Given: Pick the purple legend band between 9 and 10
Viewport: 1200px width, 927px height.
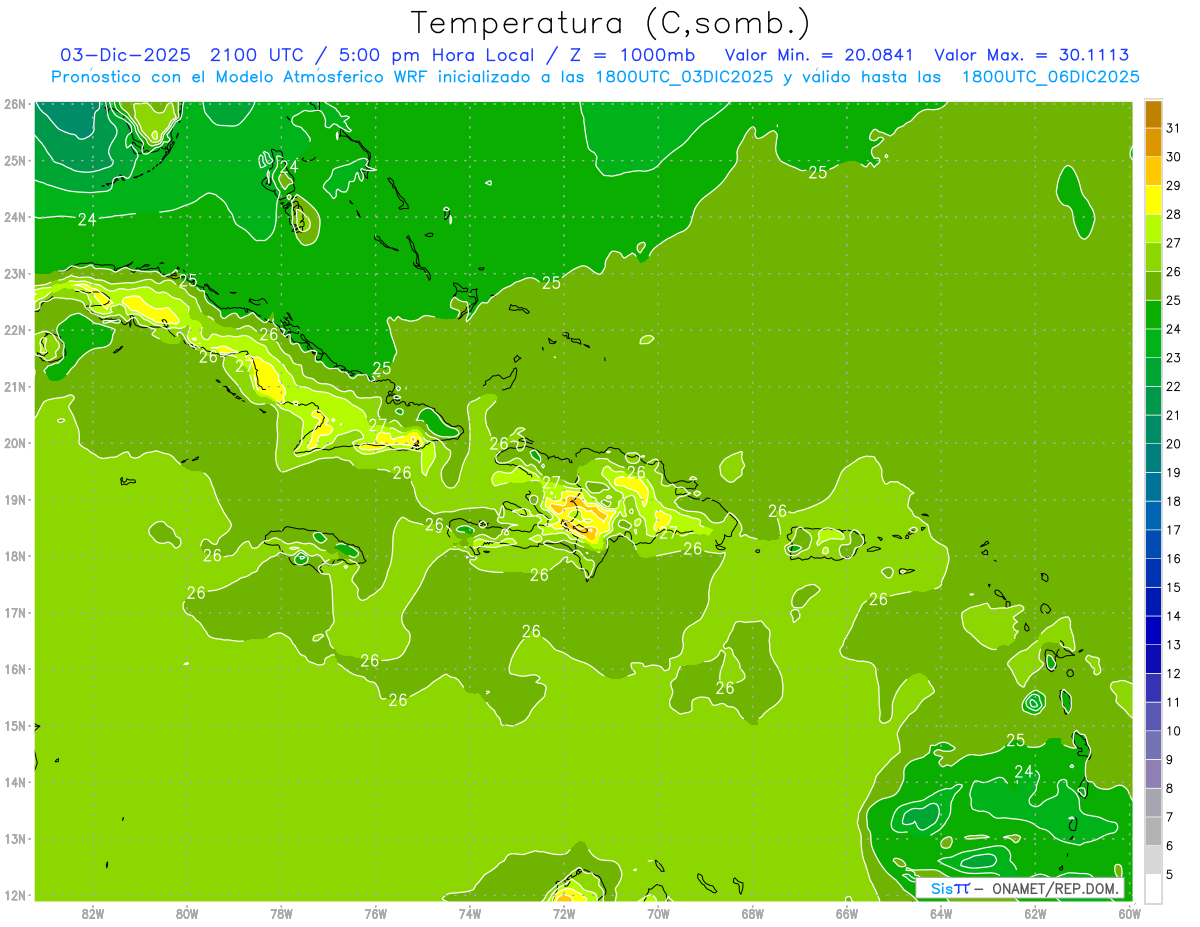Looking at the screenshot, I should (1153, 745).
